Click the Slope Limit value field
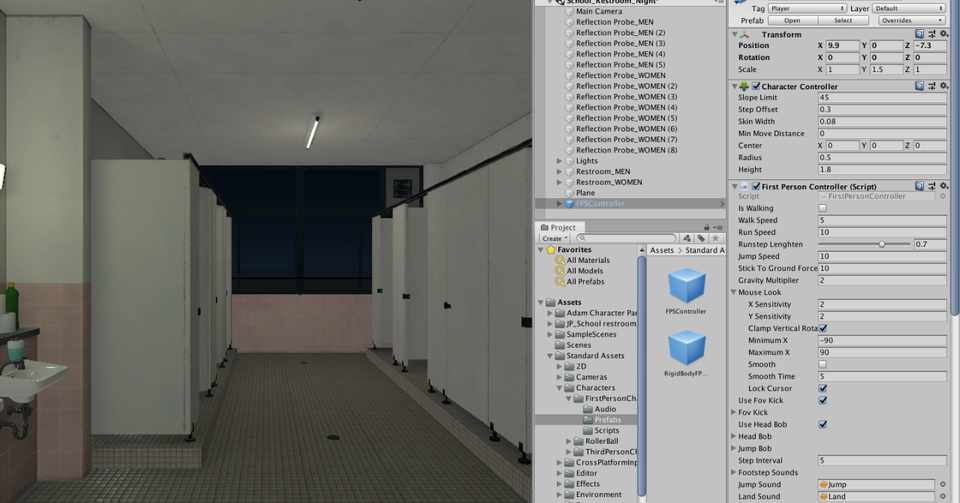The height and width of the screenshot is (503, 960). [x=882, y=97]
